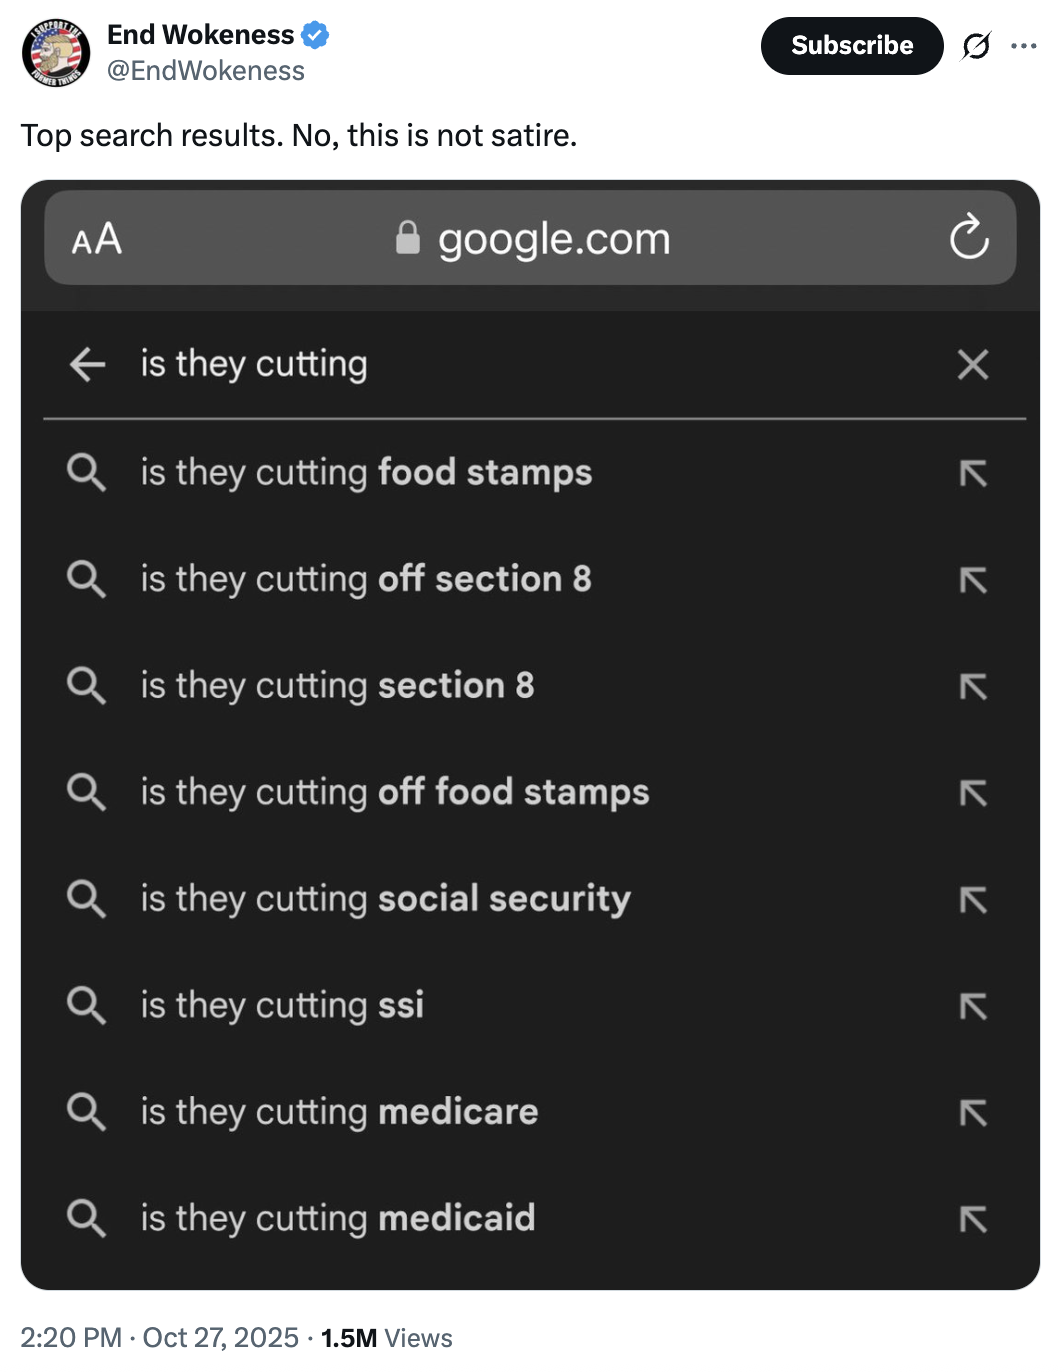Click the page reload icon beside google.com
This screenshot has width=1064, height=1372.
click(968, 238)
